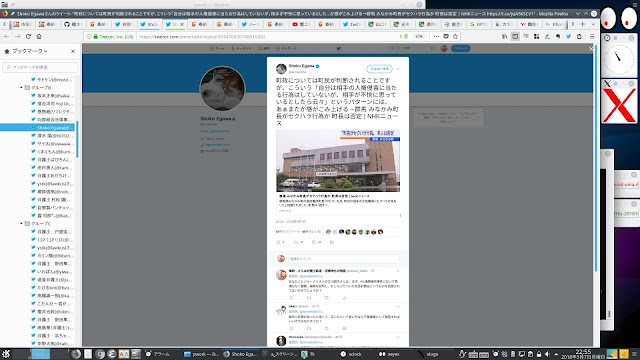This screenshot has width=640, height=360.
Task: Open the Twitter Moments nav item
Action: click(x=242, y=49)
